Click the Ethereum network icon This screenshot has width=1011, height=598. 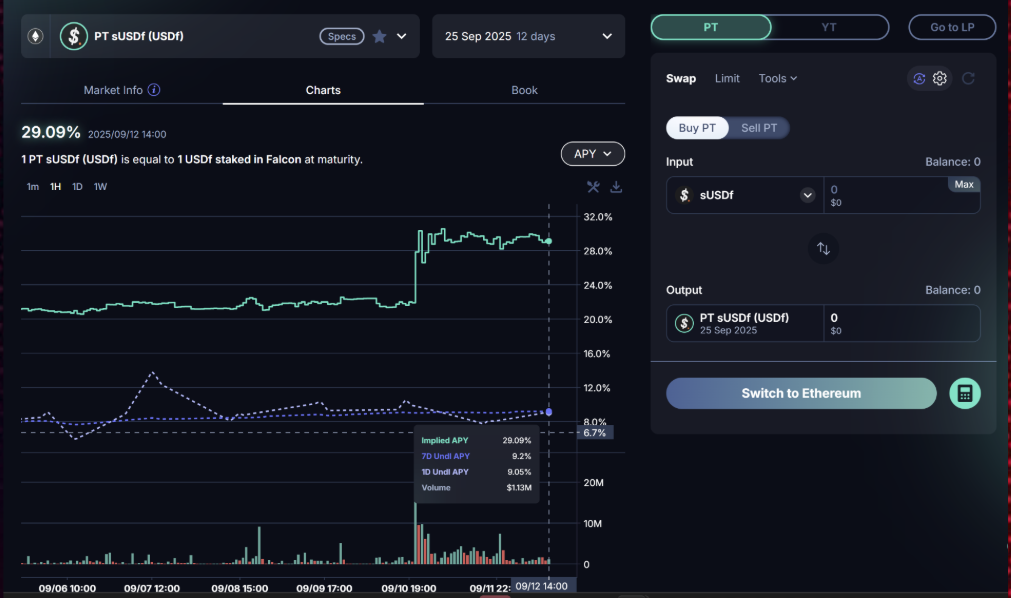(x=35, y=36)
